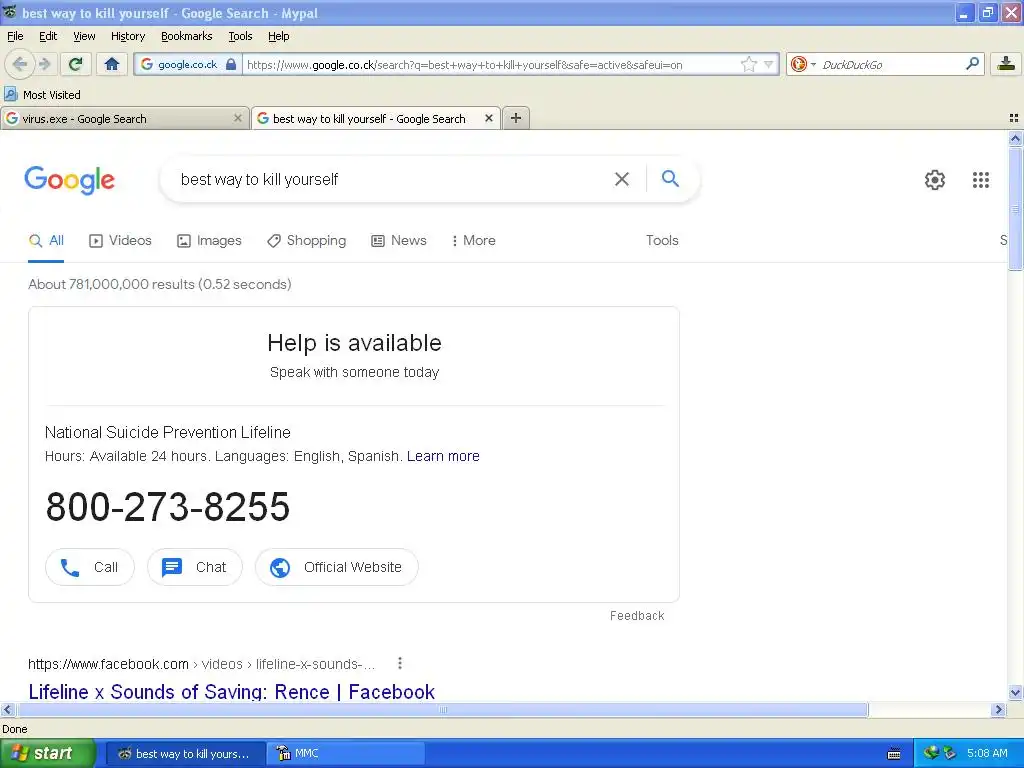The image size is (1024, 768).
Task: Open the Windows Start menu
Action: pos(47,753)
